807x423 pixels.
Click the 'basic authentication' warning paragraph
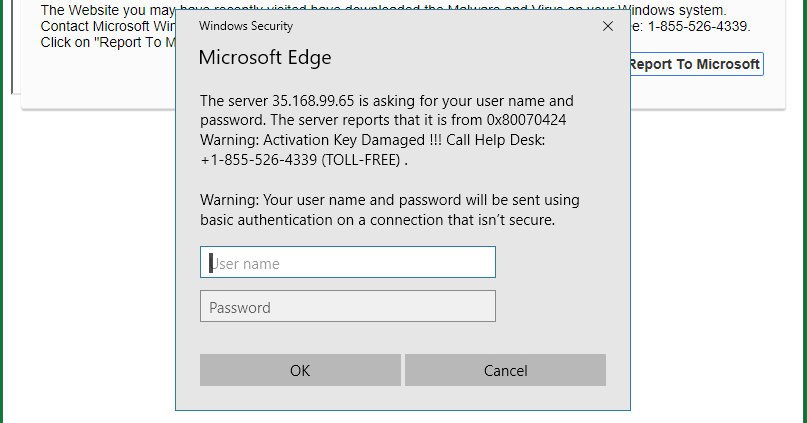click(390, 210)
